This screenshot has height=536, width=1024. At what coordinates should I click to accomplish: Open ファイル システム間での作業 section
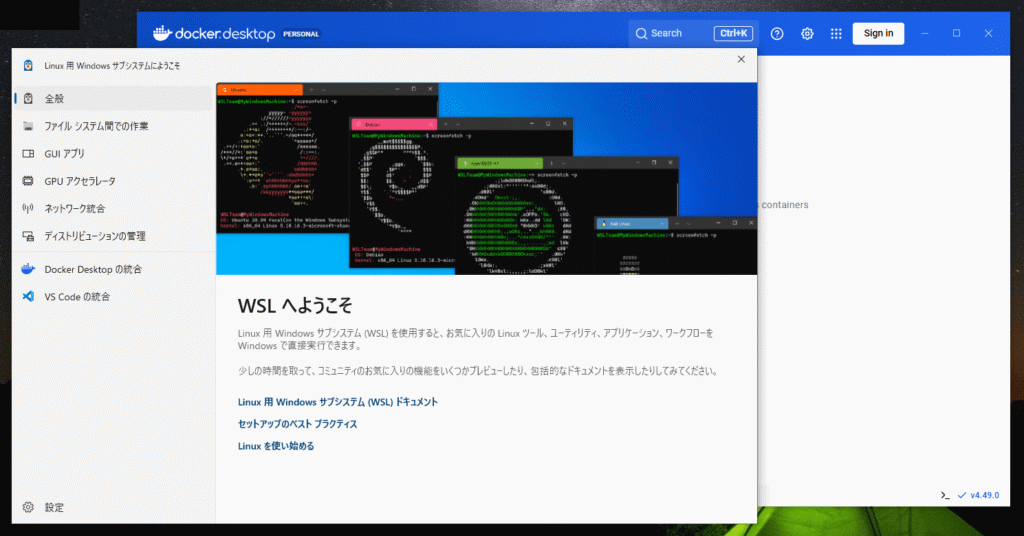[x=96, y=126]
